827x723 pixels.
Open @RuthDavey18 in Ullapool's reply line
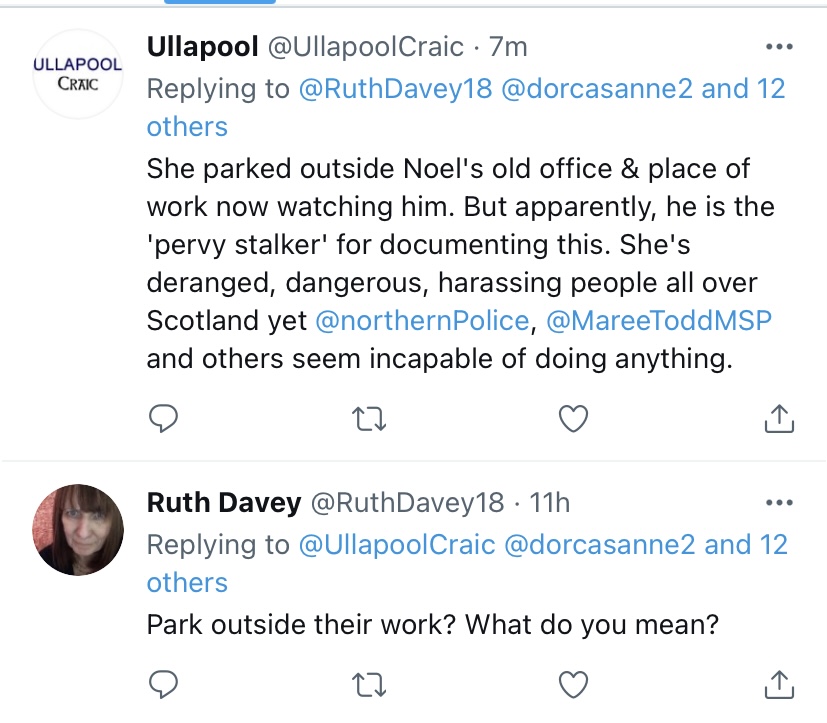click(396, 88)
